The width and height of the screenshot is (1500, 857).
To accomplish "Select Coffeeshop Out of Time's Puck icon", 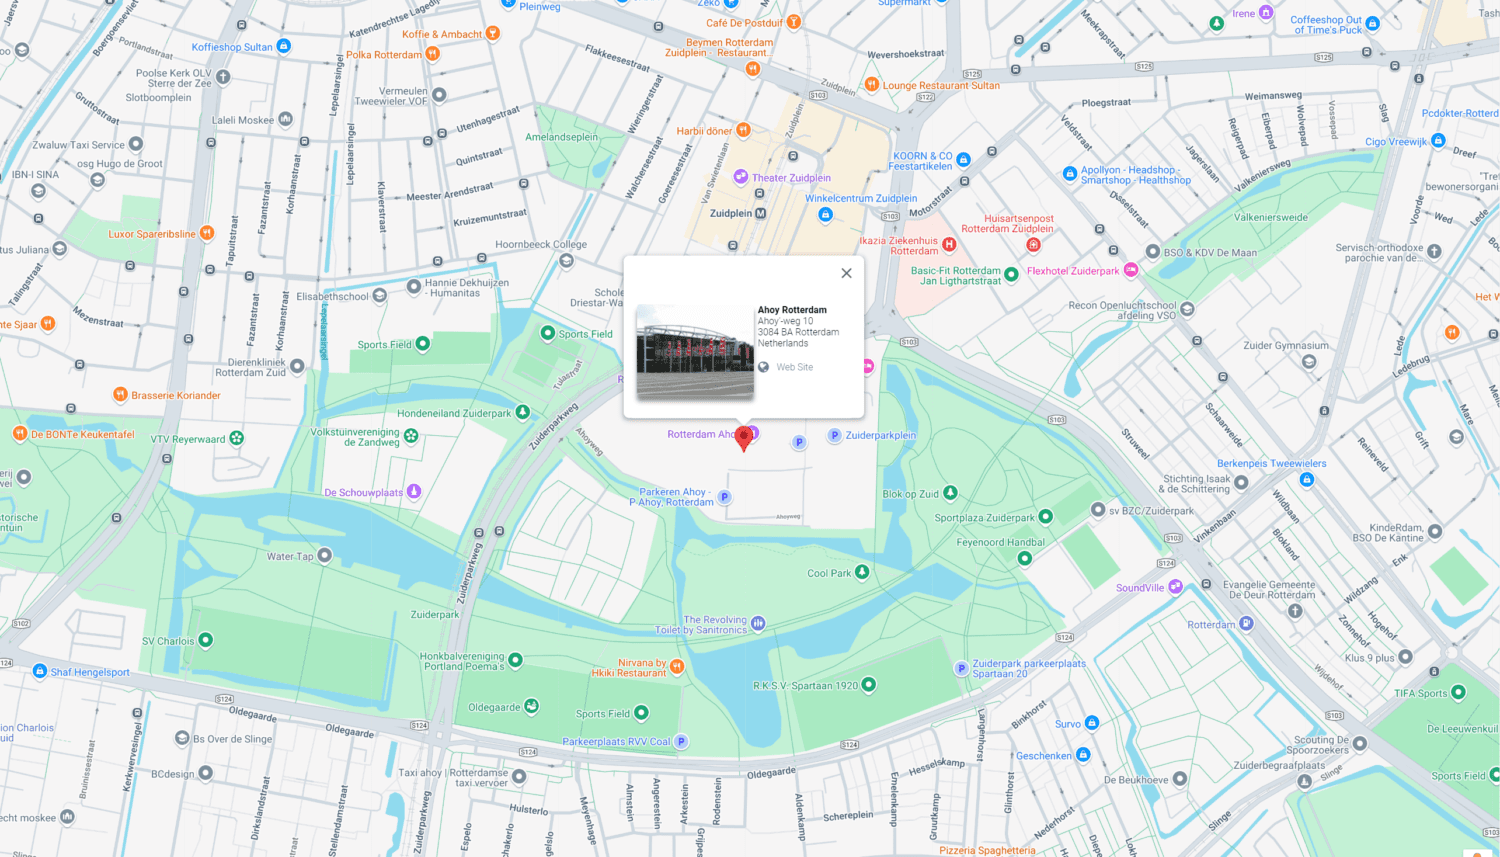I will [x=1372, y=24].
